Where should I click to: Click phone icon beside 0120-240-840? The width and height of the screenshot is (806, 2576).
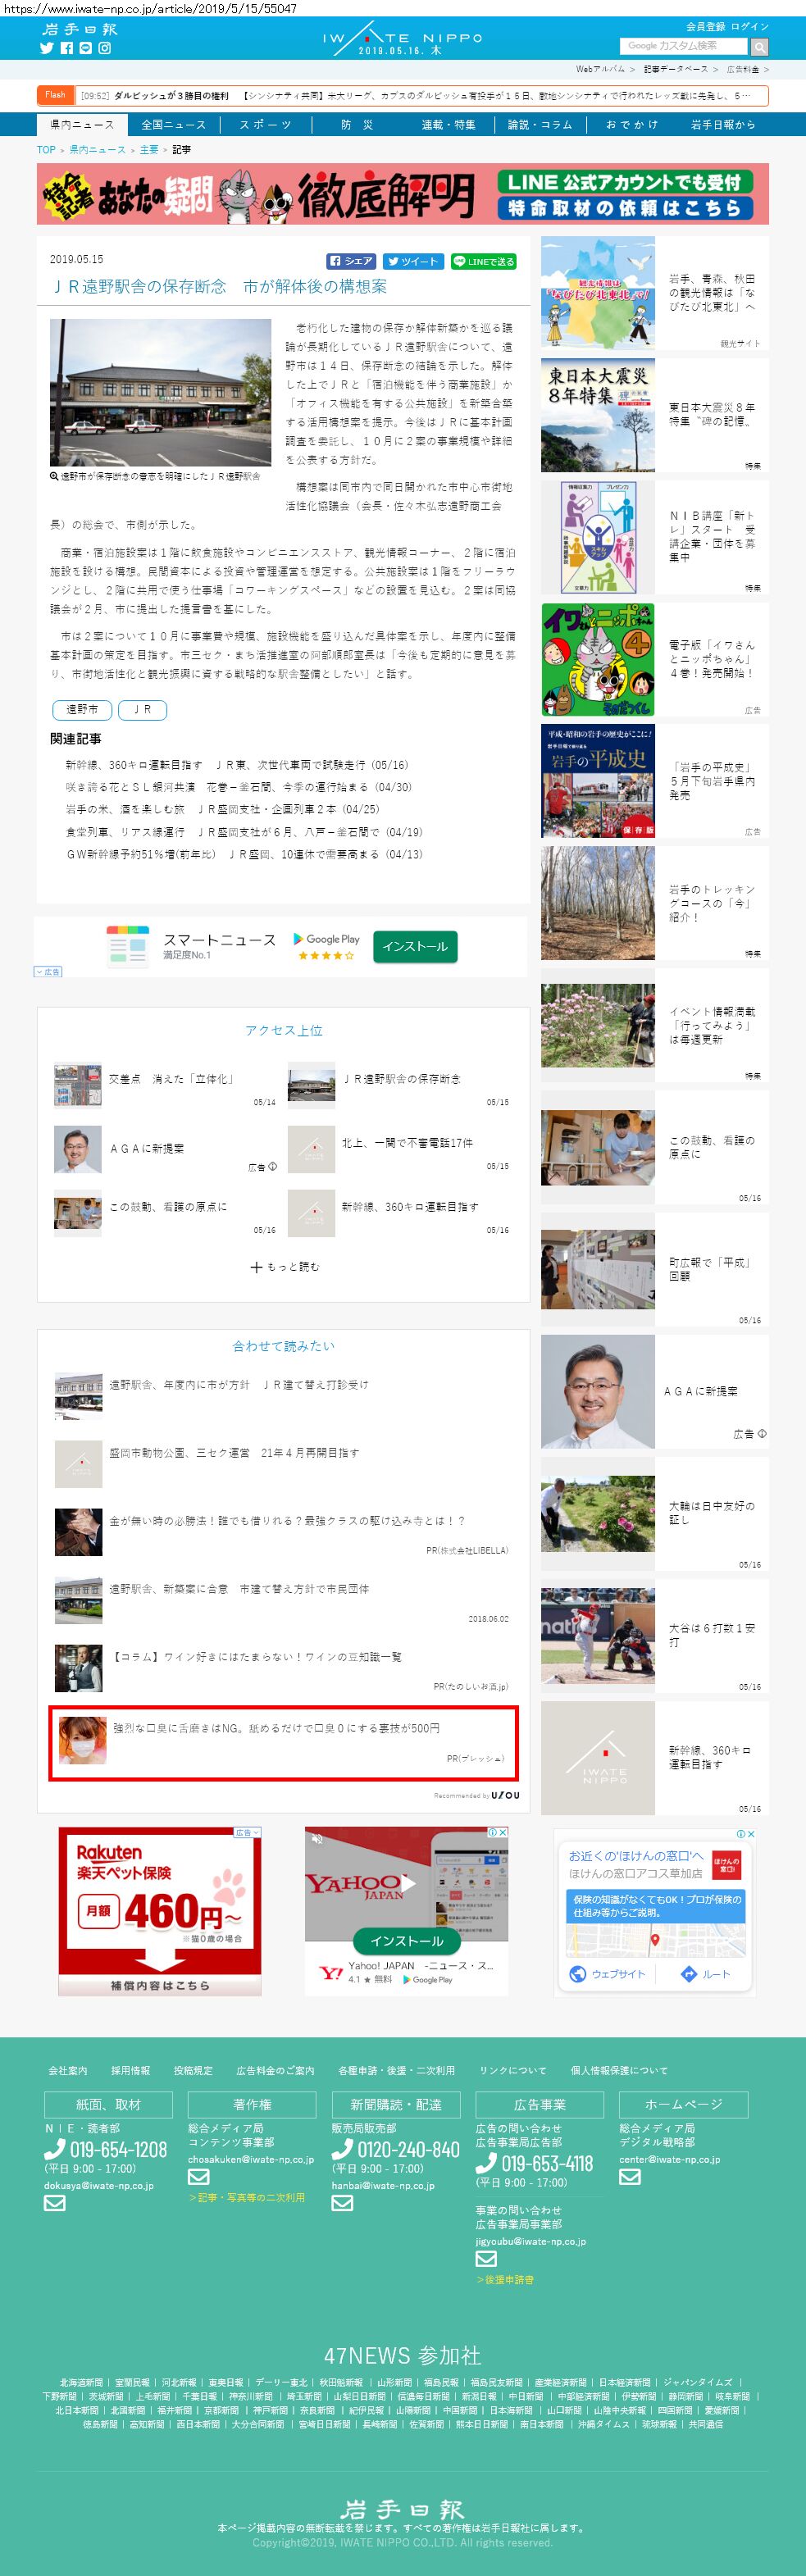point(342,2149)
